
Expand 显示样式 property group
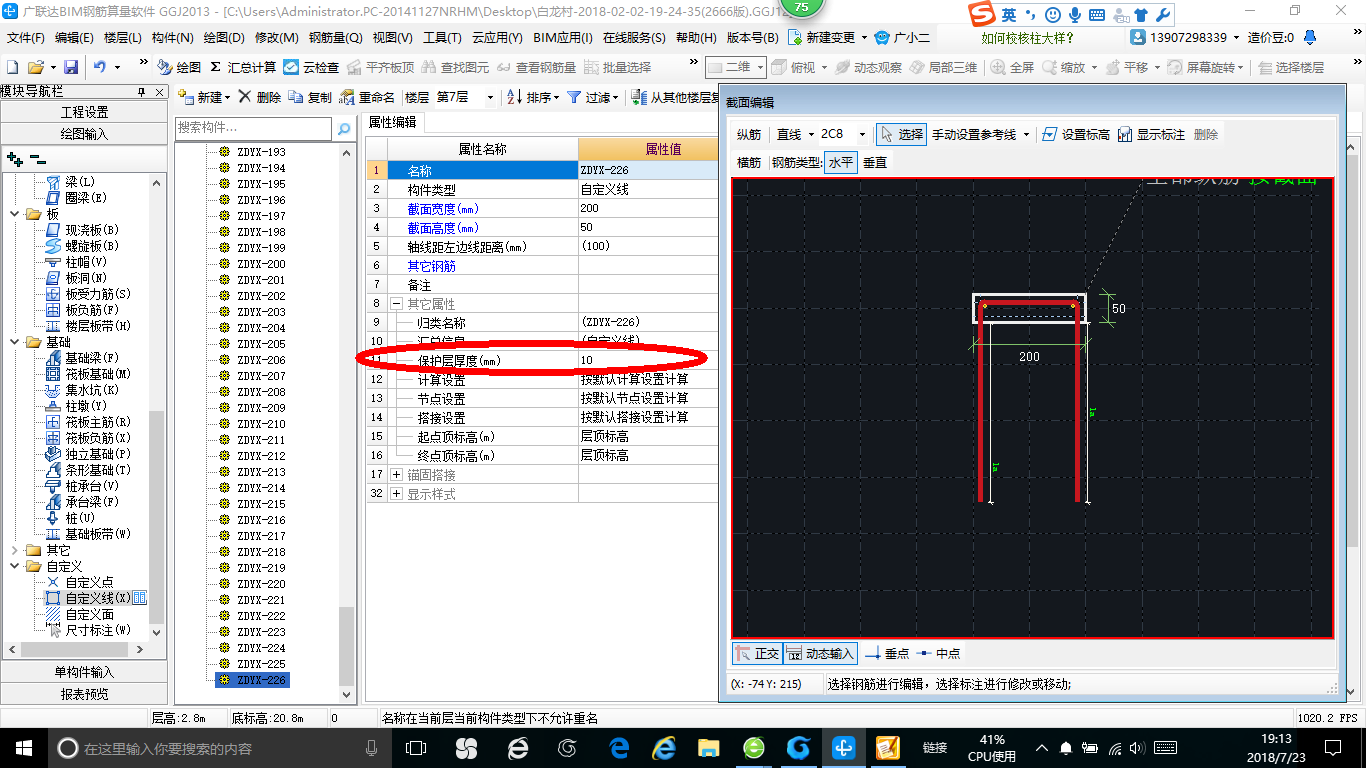(396, 494)
